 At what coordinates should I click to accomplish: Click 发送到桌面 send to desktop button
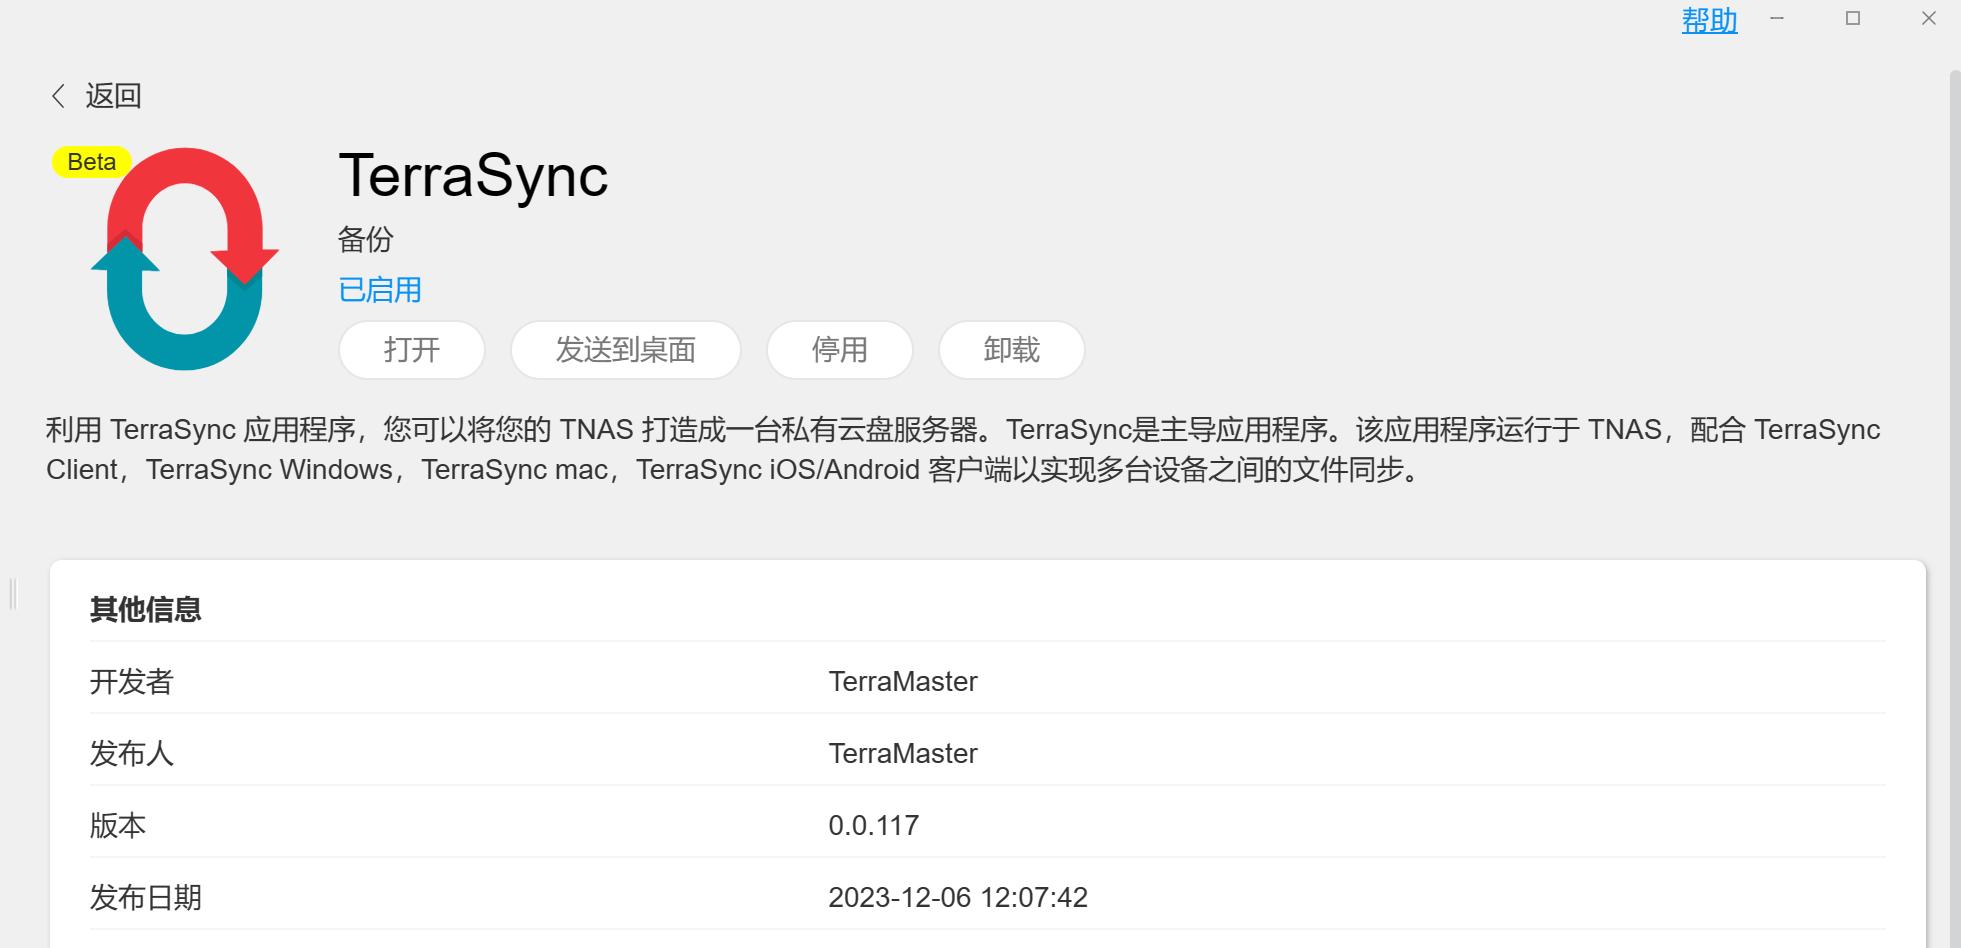click(626, 350)
